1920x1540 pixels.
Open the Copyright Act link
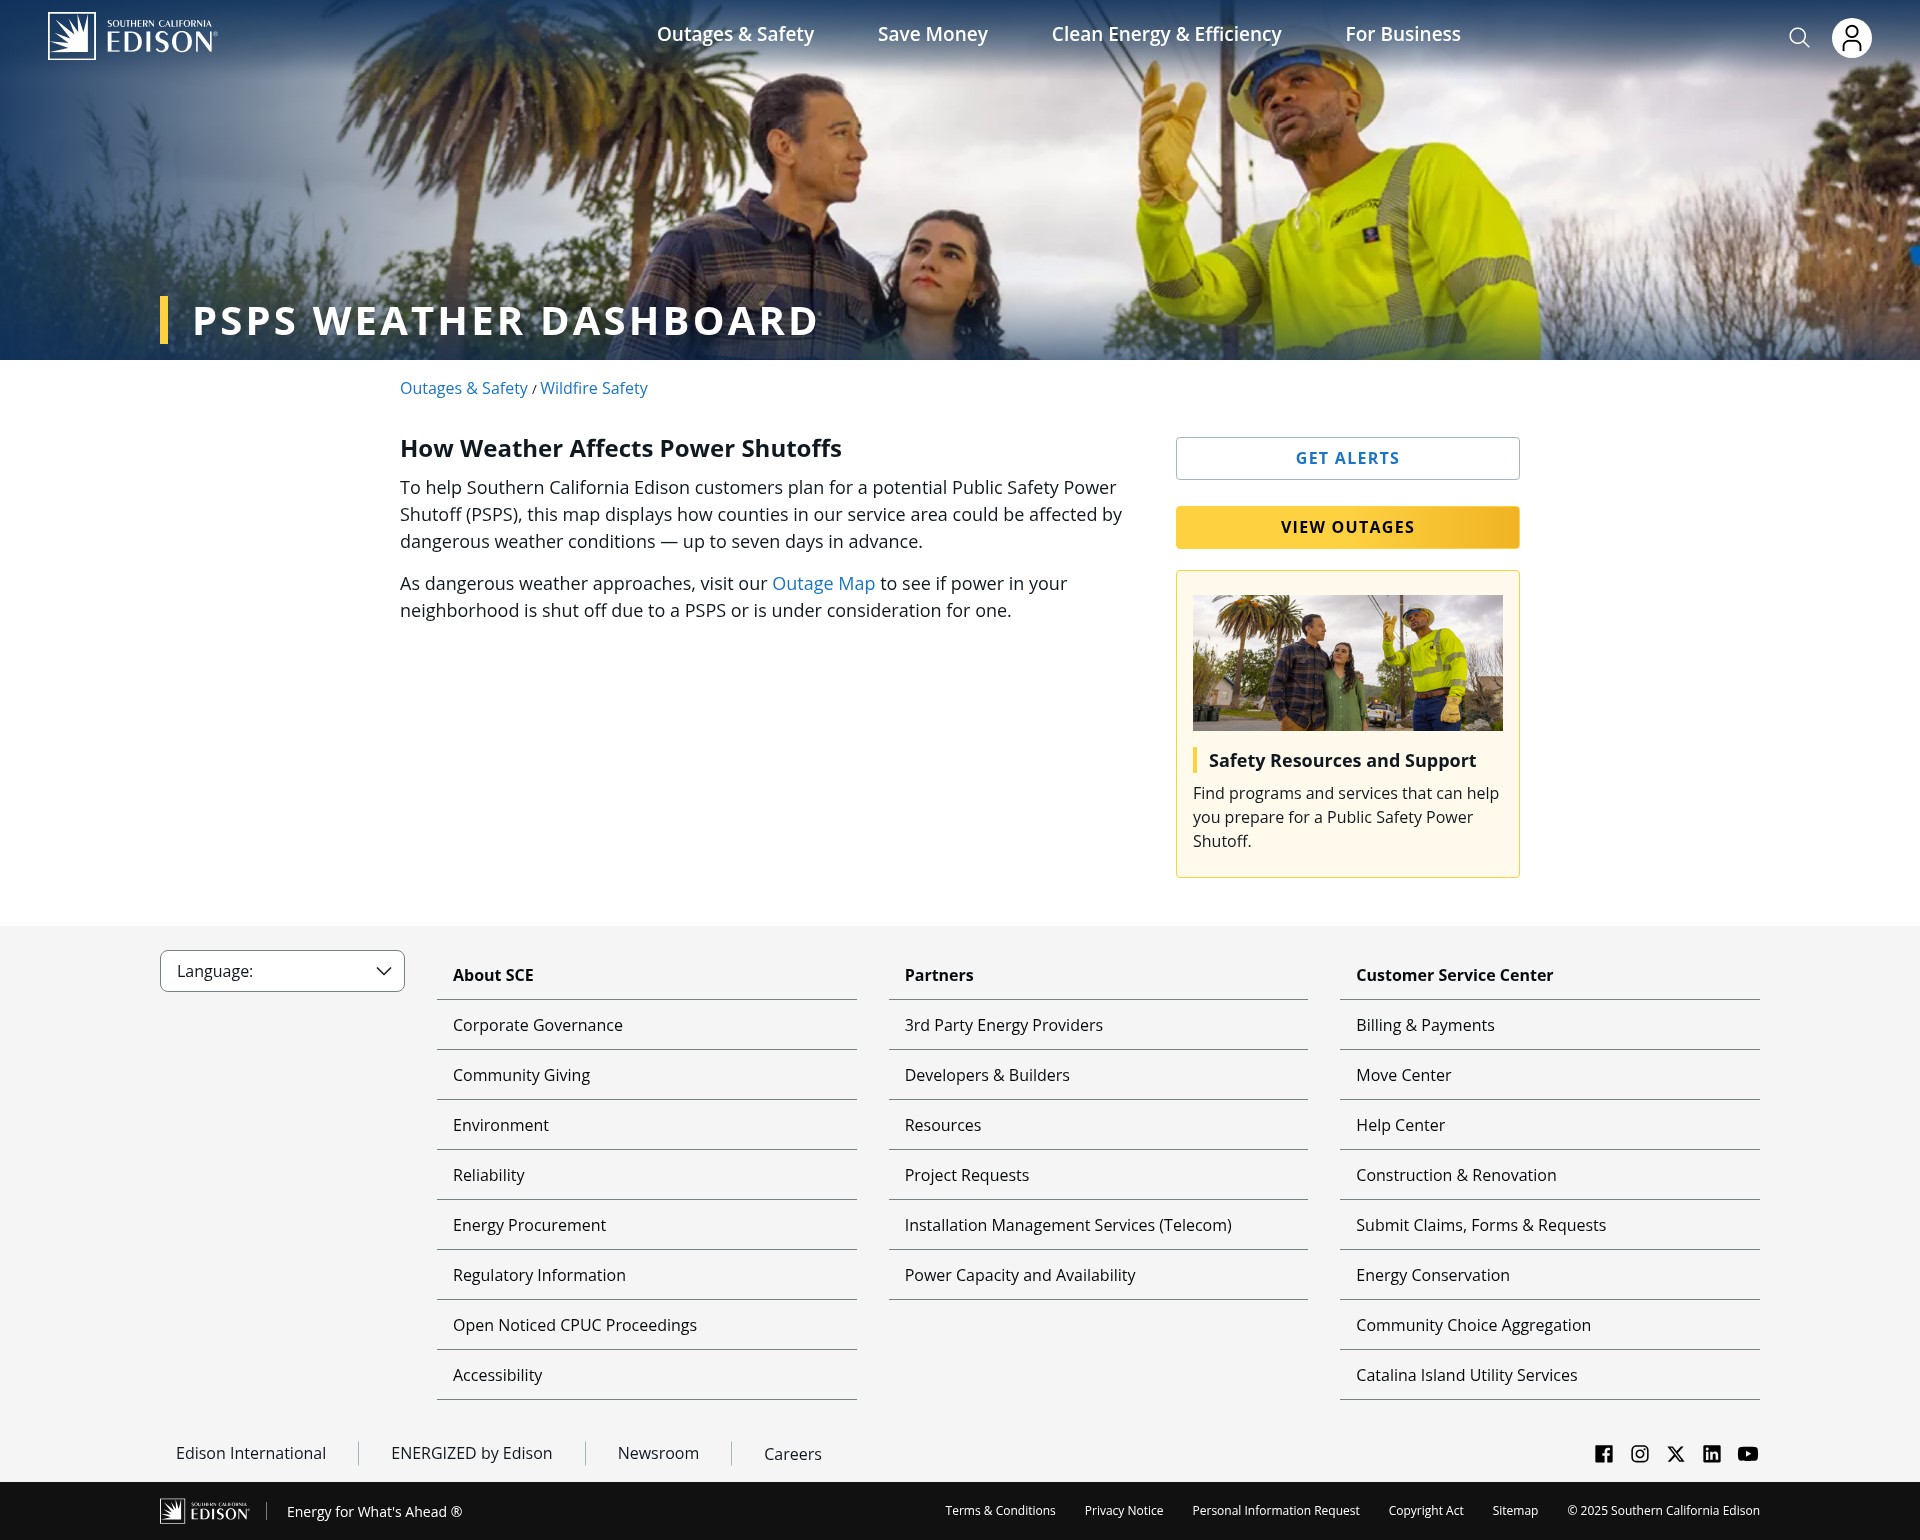point(1425,1510)
